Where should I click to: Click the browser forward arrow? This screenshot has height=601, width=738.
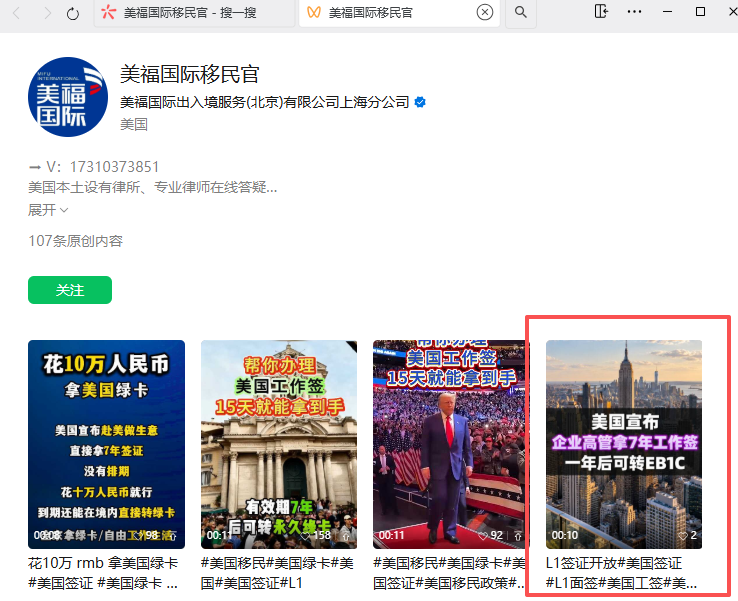tap(47, 13)
